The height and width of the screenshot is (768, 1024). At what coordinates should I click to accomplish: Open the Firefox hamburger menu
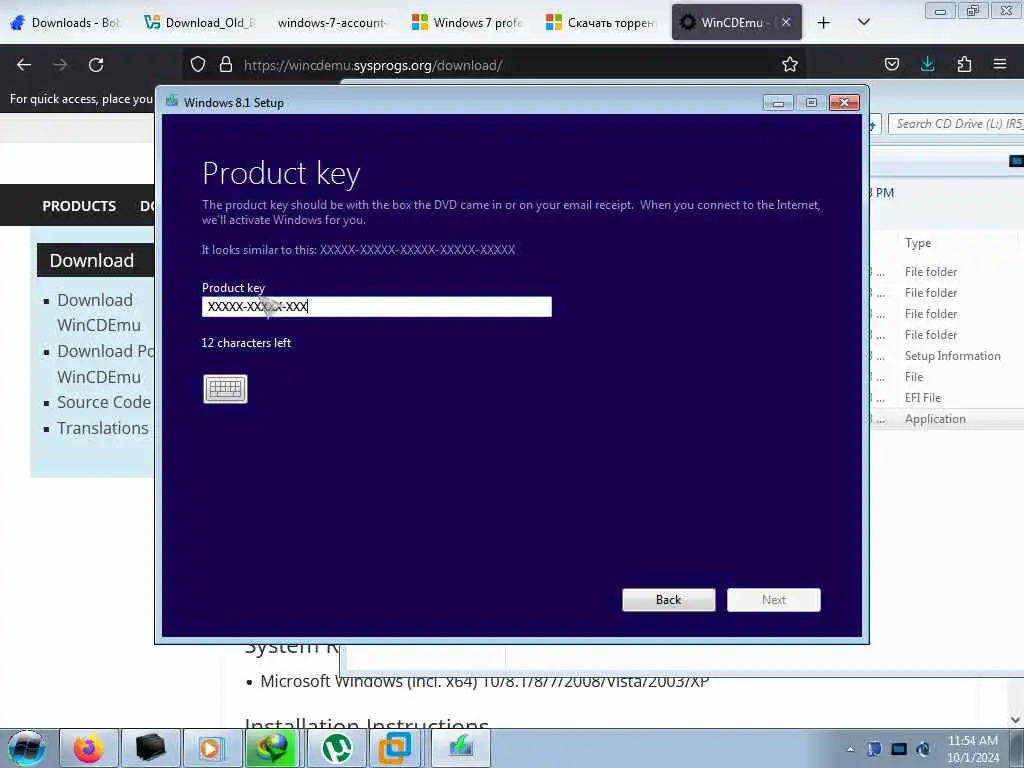tap(1000, 64)
